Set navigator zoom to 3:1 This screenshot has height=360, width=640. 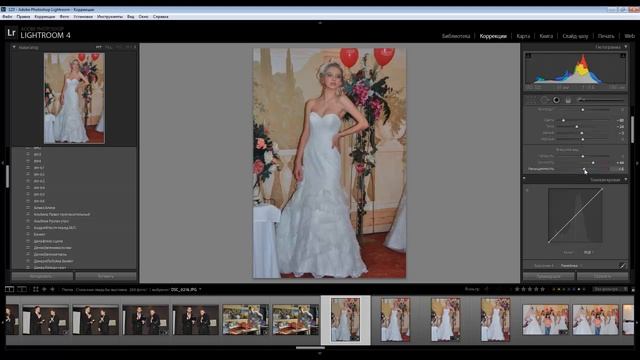coord(128,47)
